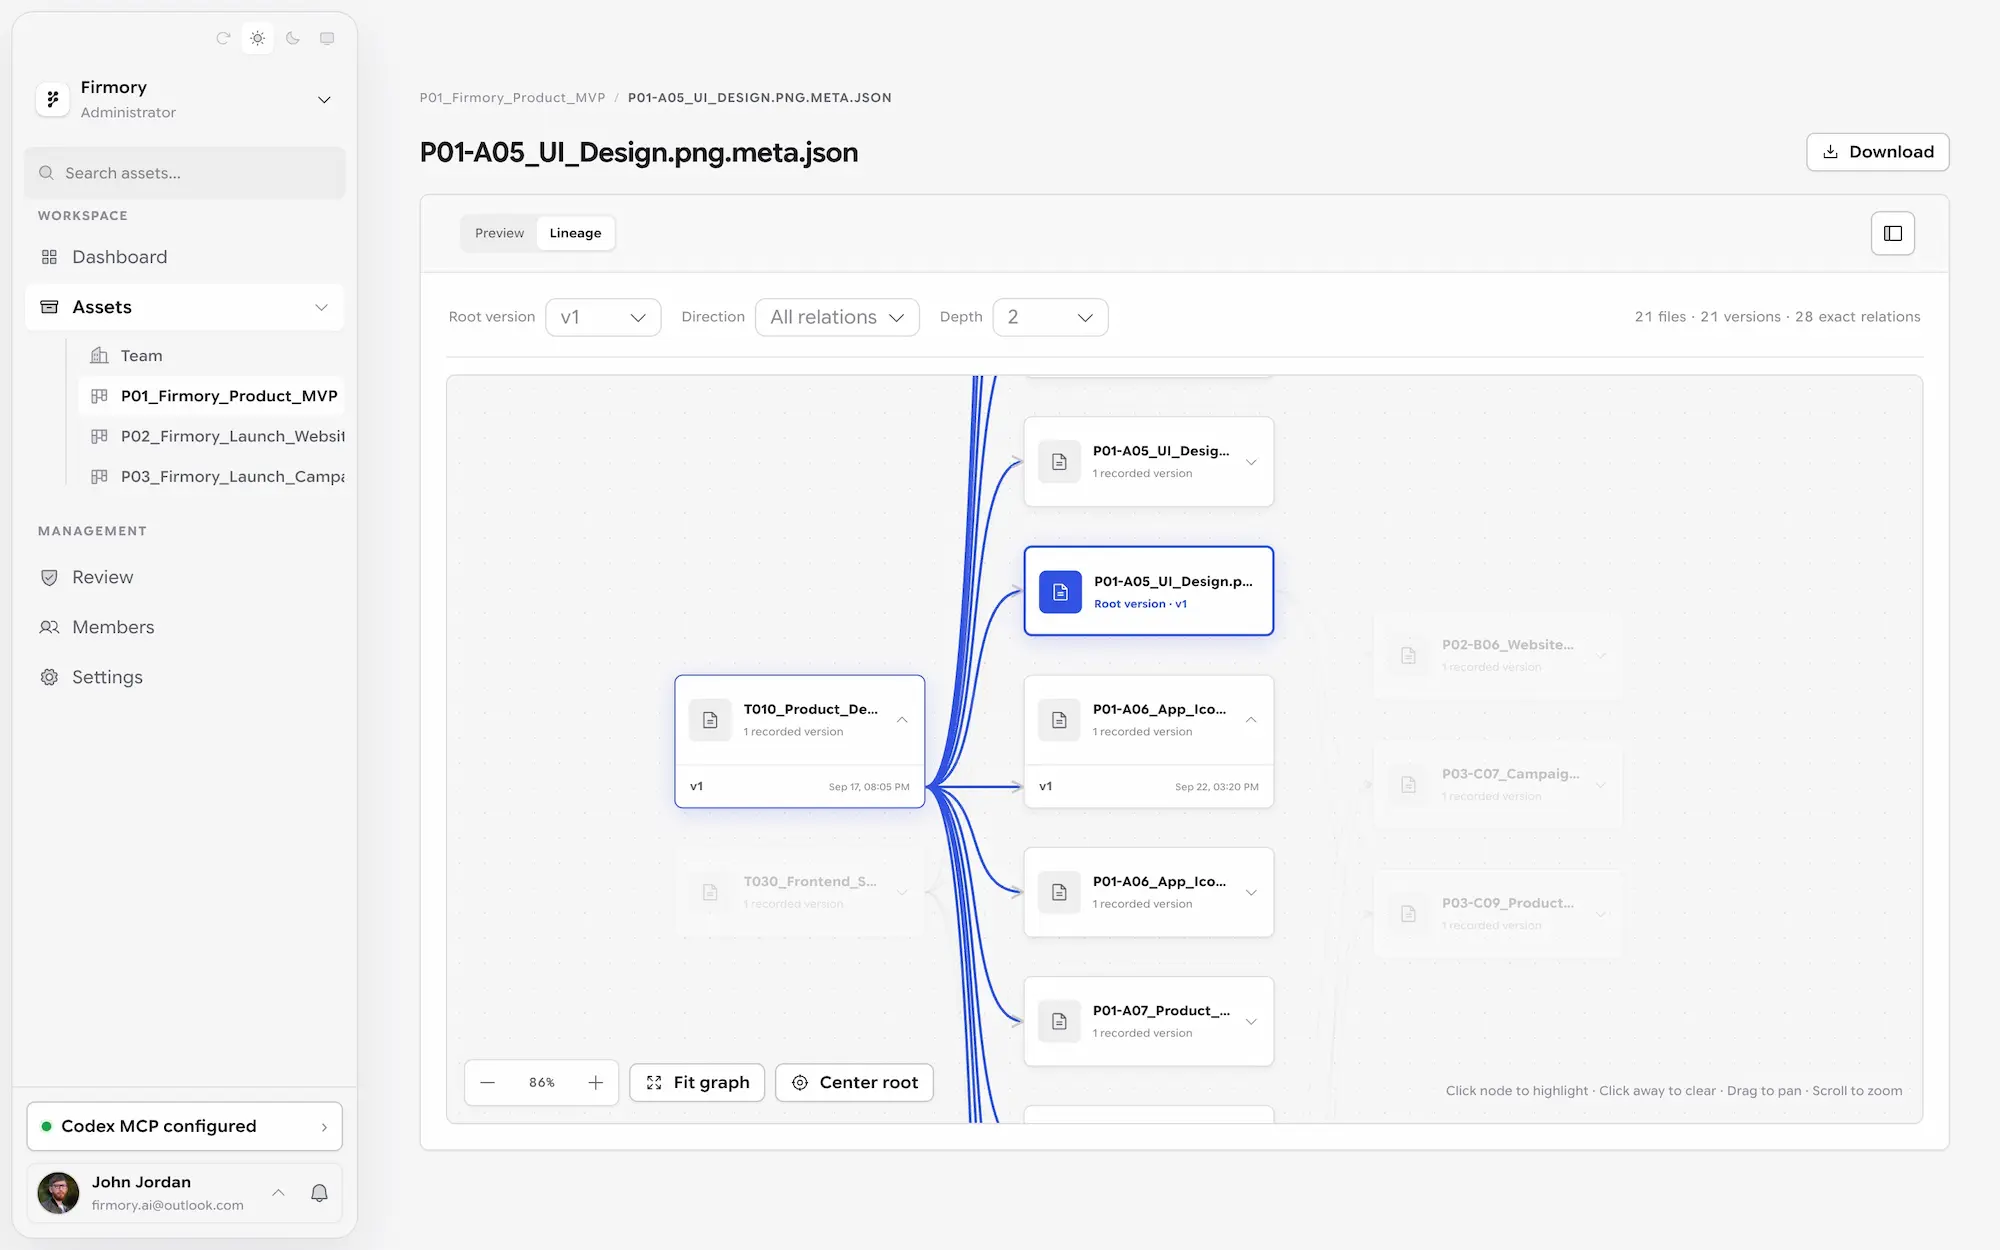Zoom out with the minus button

pyautogui.click(x=487, y=1083)
